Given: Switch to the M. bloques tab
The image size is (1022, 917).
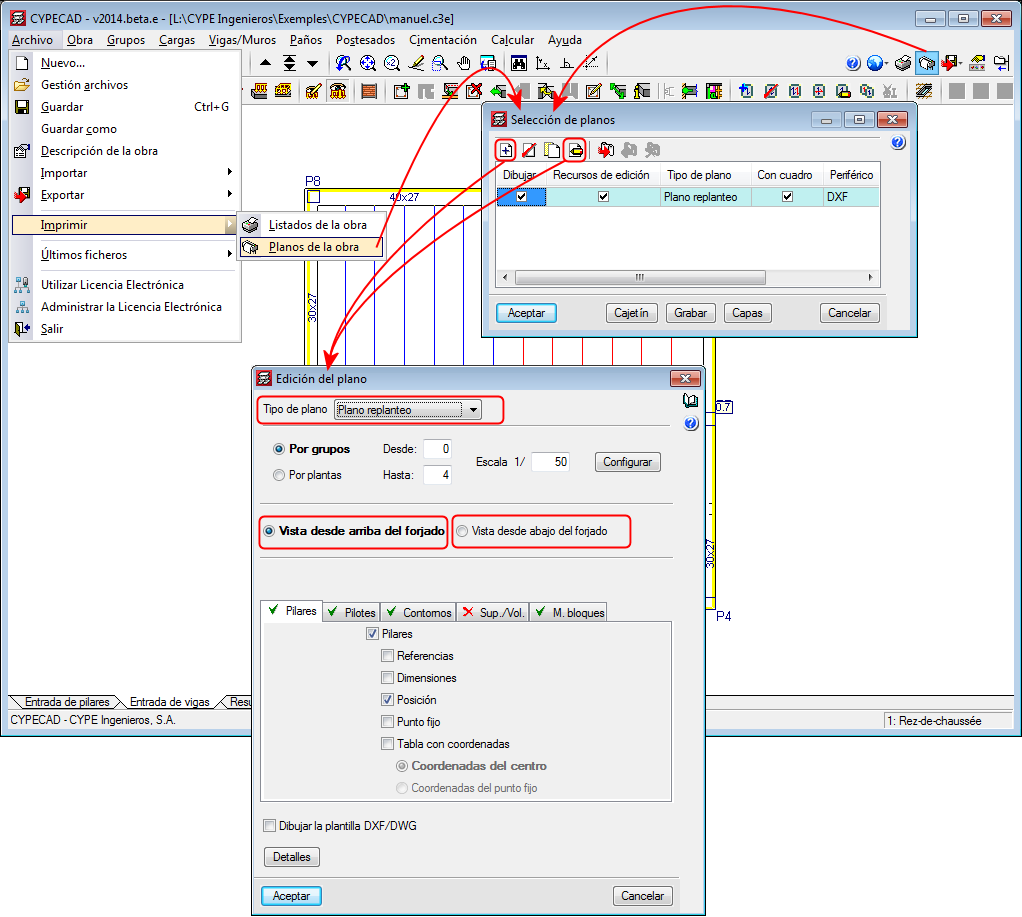Looking at the screenshot, I should tap(570, 613).
